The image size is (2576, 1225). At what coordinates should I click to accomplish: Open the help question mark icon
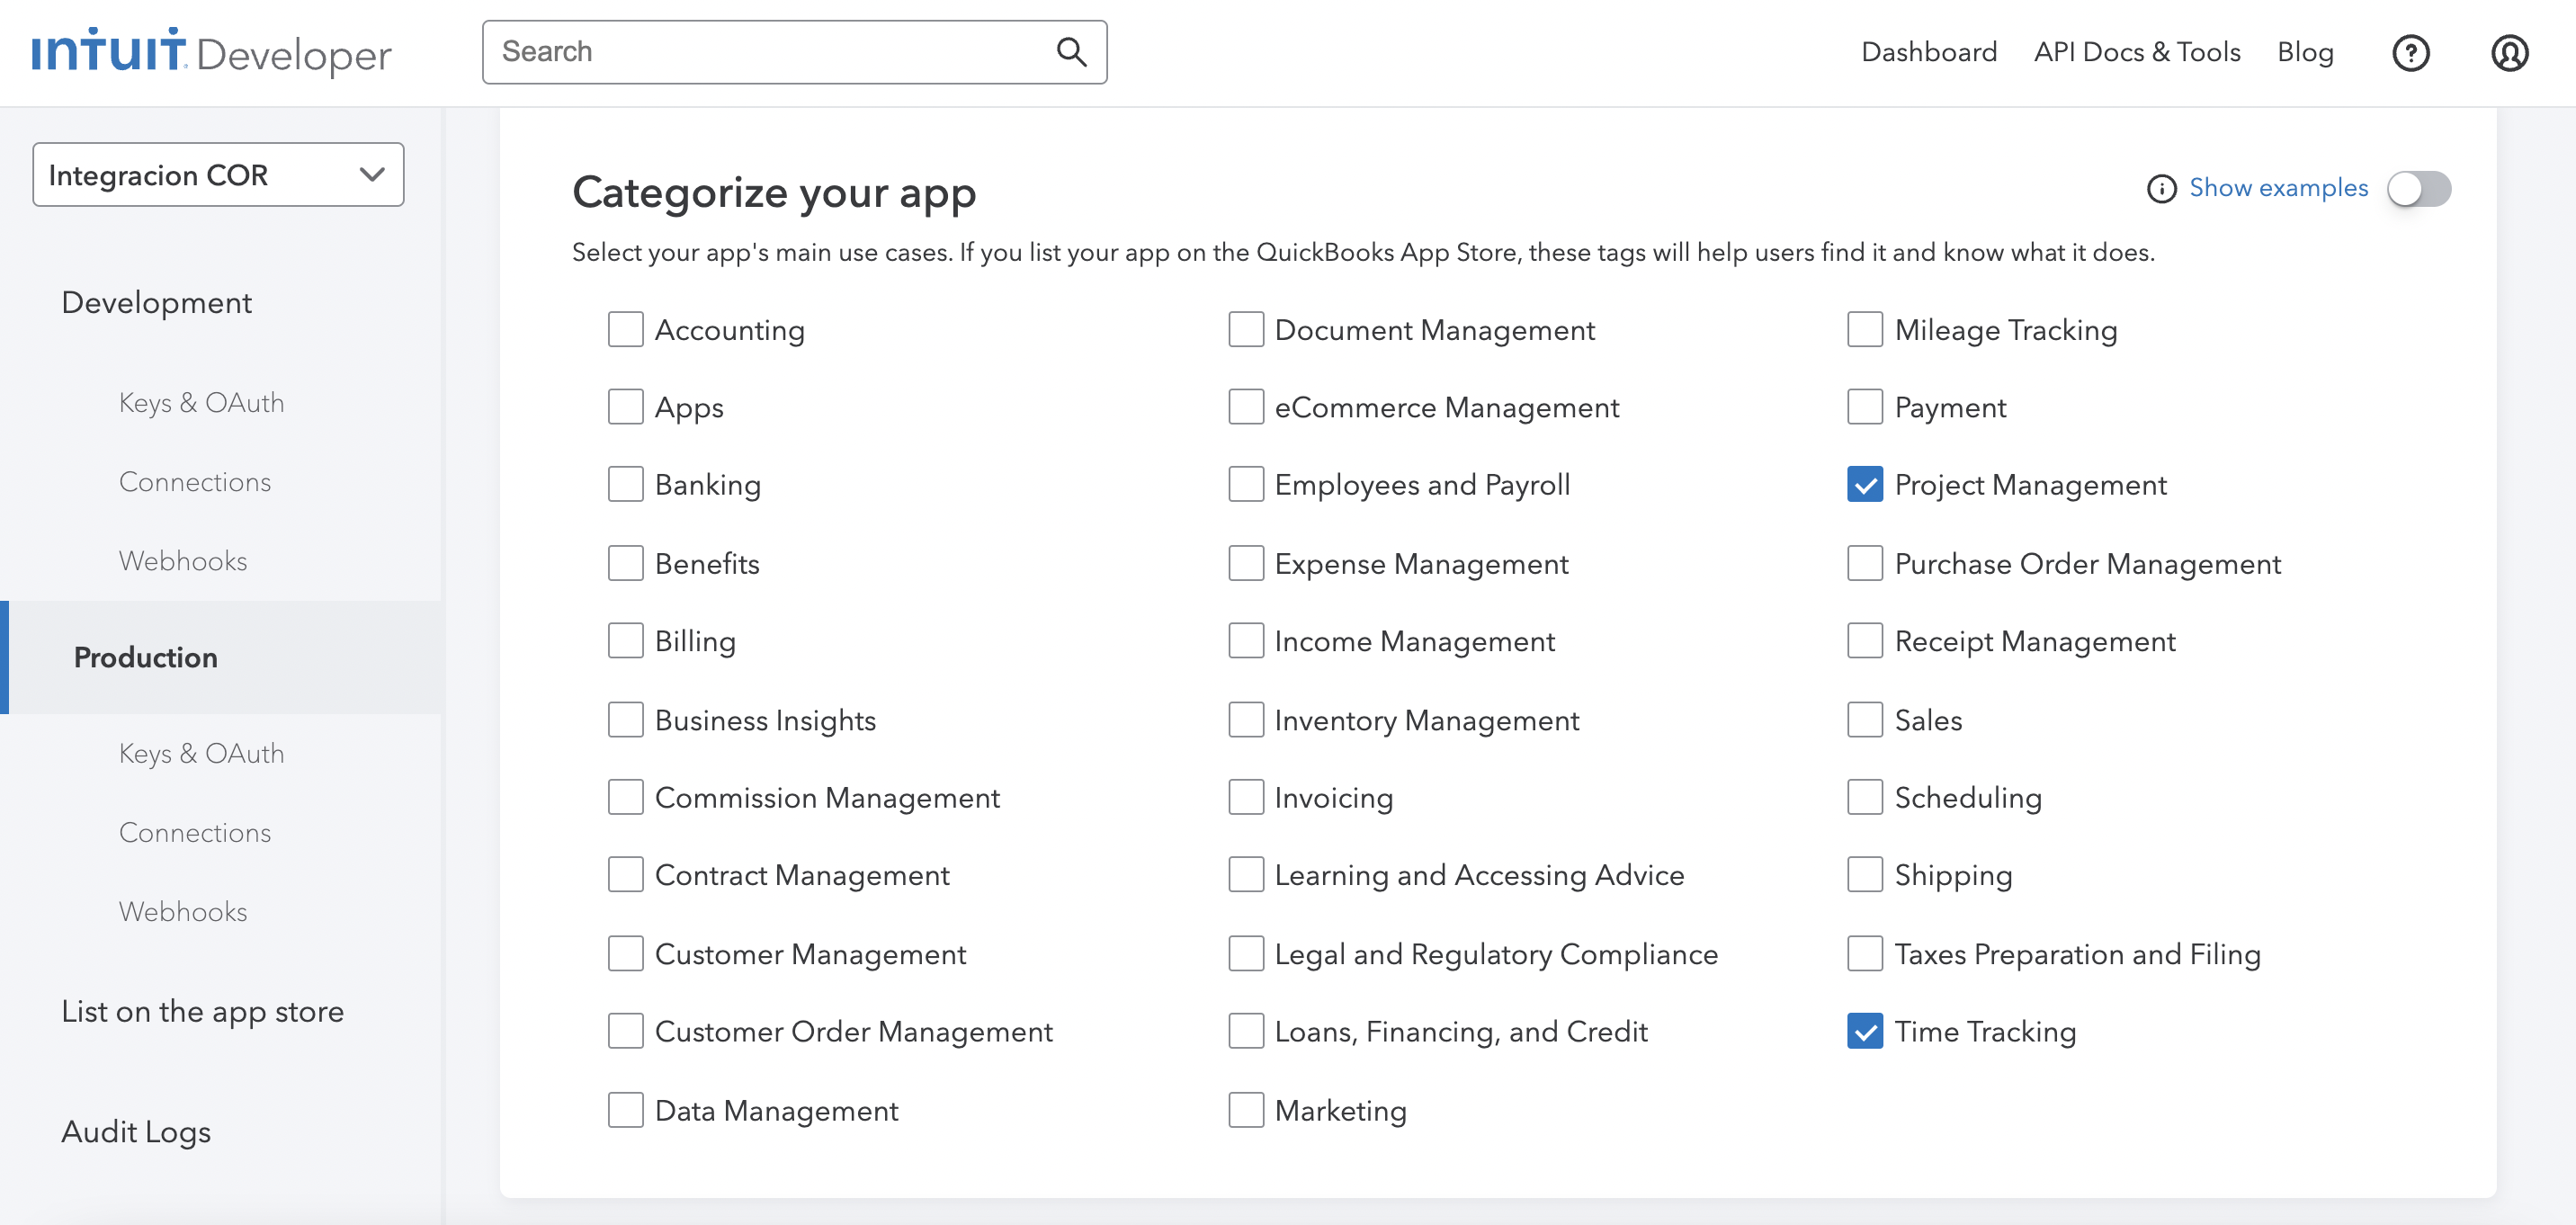2410,53
